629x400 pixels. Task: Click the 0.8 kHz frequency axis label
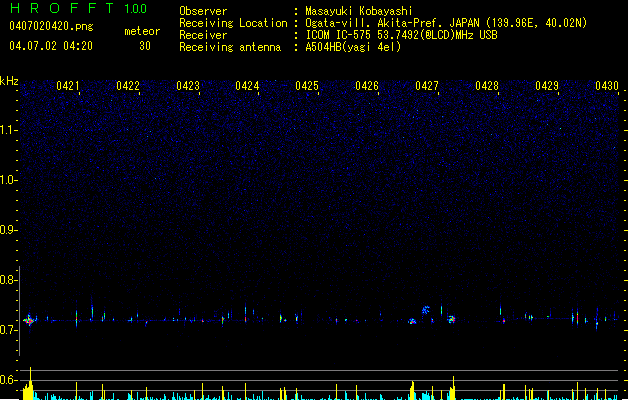8,280
